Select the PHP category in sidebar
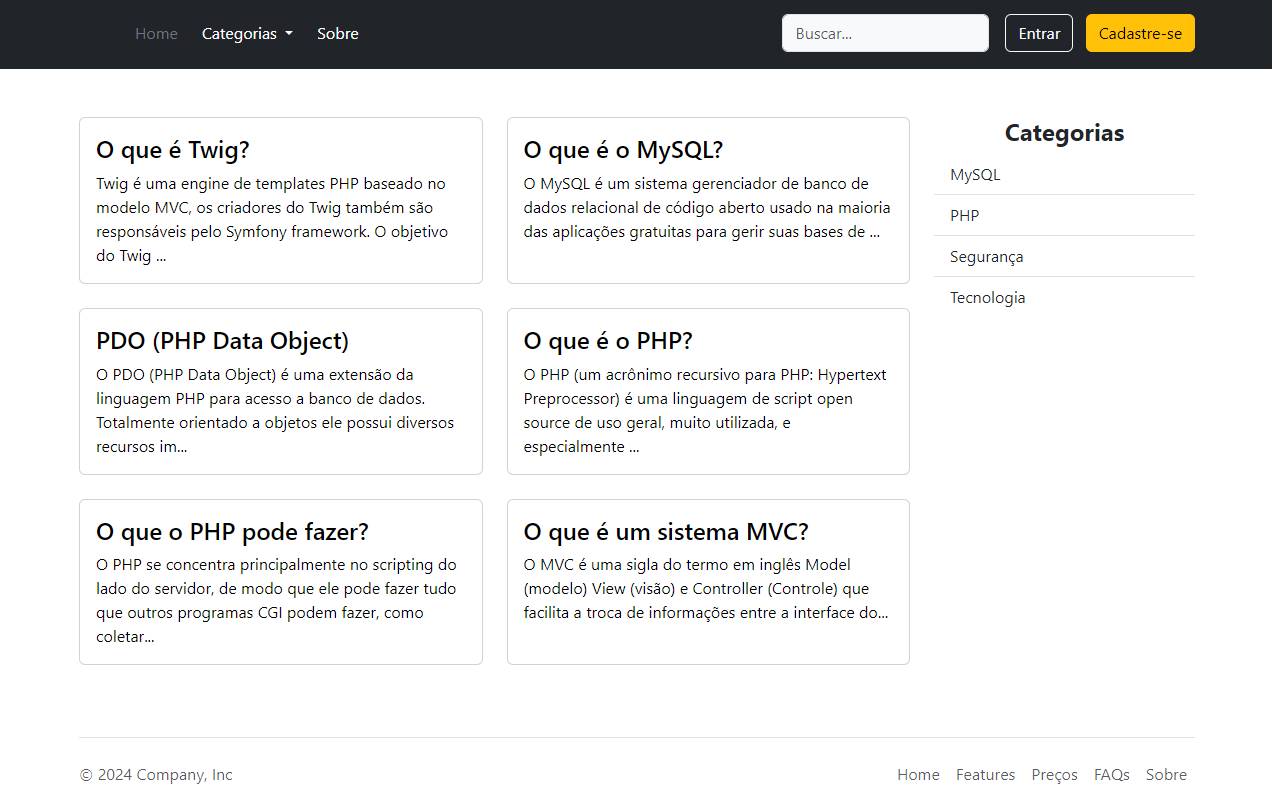This screenshot has height=808, width=1272. (x=964, y=215)
